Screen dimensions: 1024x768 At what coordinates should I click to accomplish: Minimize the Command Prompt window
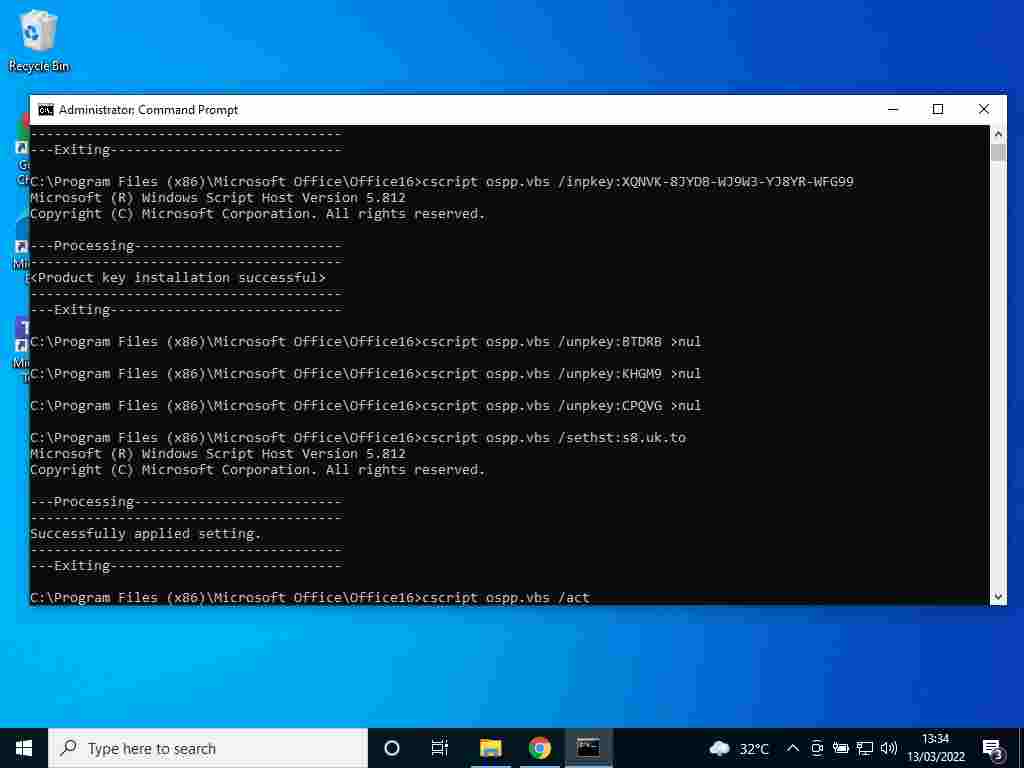(x=893, y=110)
